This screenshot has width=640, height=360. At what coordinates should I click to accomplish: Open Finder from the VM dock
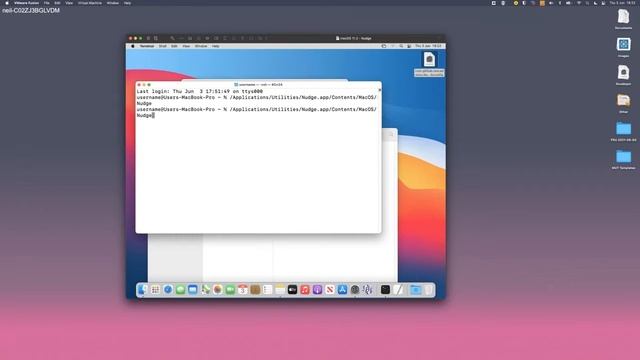[x=142, y=290]
